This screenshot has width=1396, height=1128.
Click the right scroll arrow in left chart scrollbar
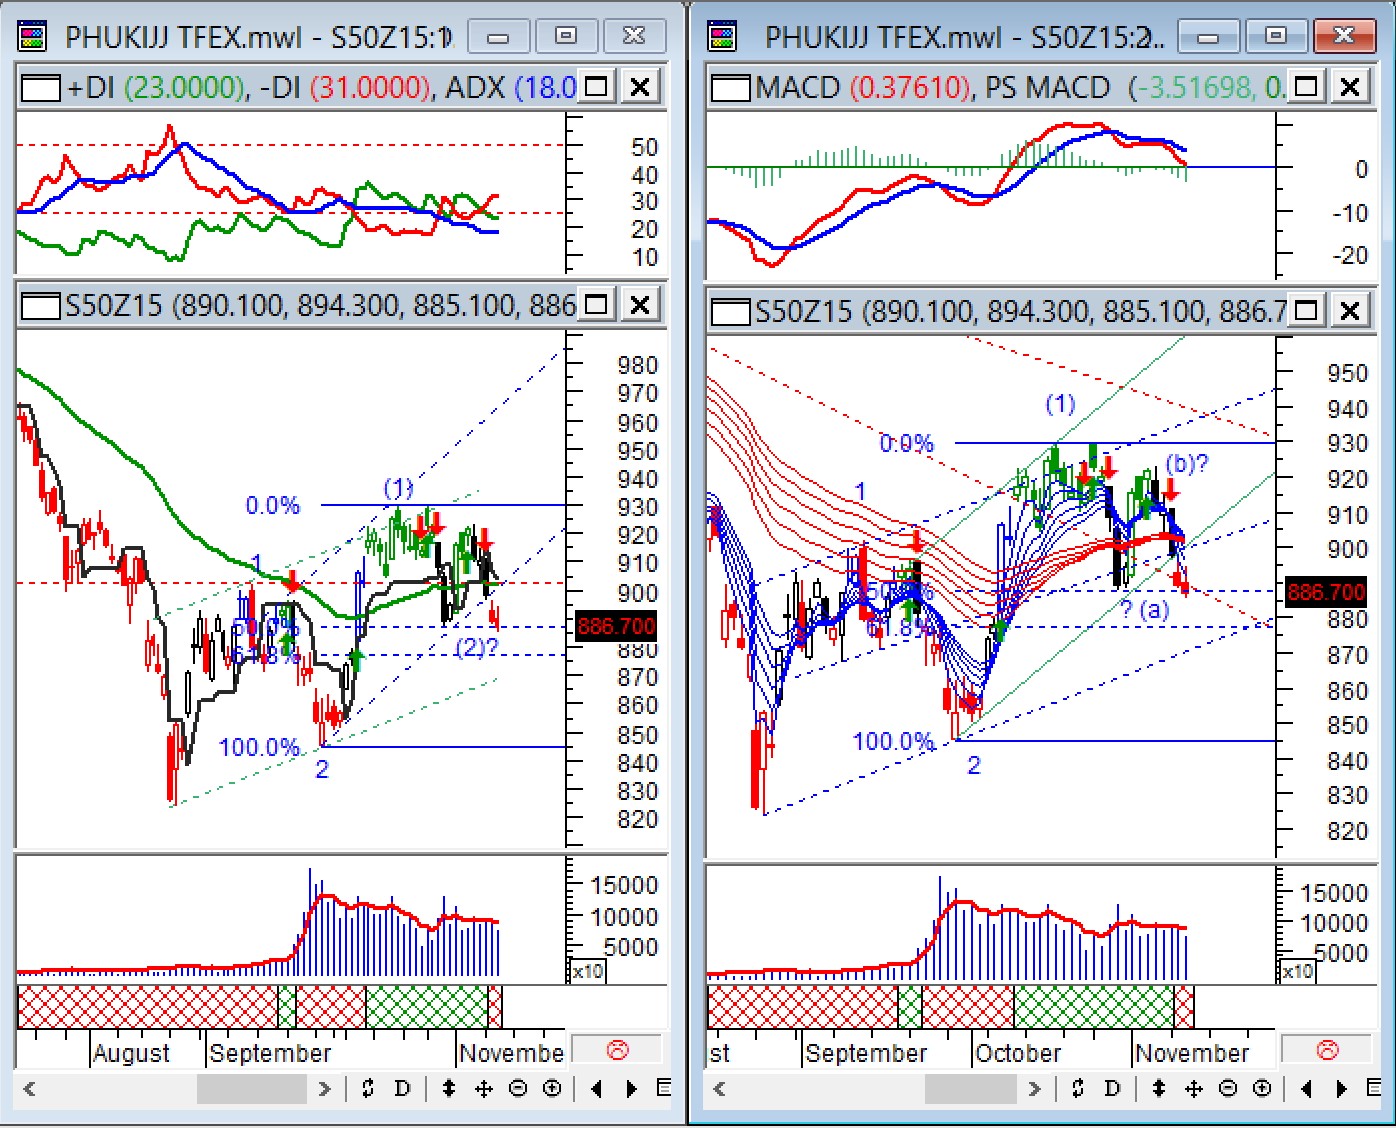coord(324,1088)
